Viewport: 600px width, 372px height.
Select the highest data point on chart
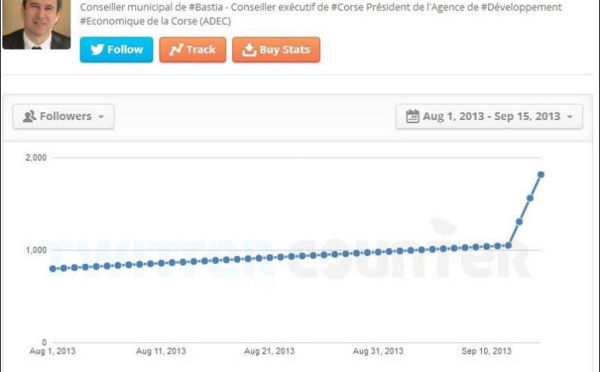tap(541, 175)
